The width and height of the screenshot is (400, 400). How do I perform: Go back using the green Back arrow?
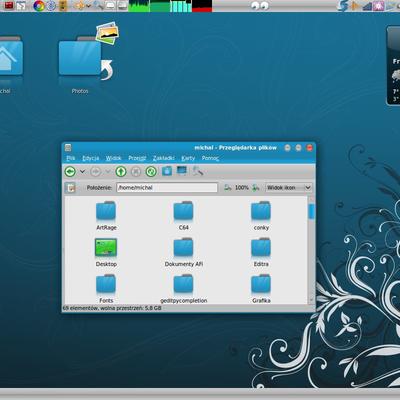[70, 172]
